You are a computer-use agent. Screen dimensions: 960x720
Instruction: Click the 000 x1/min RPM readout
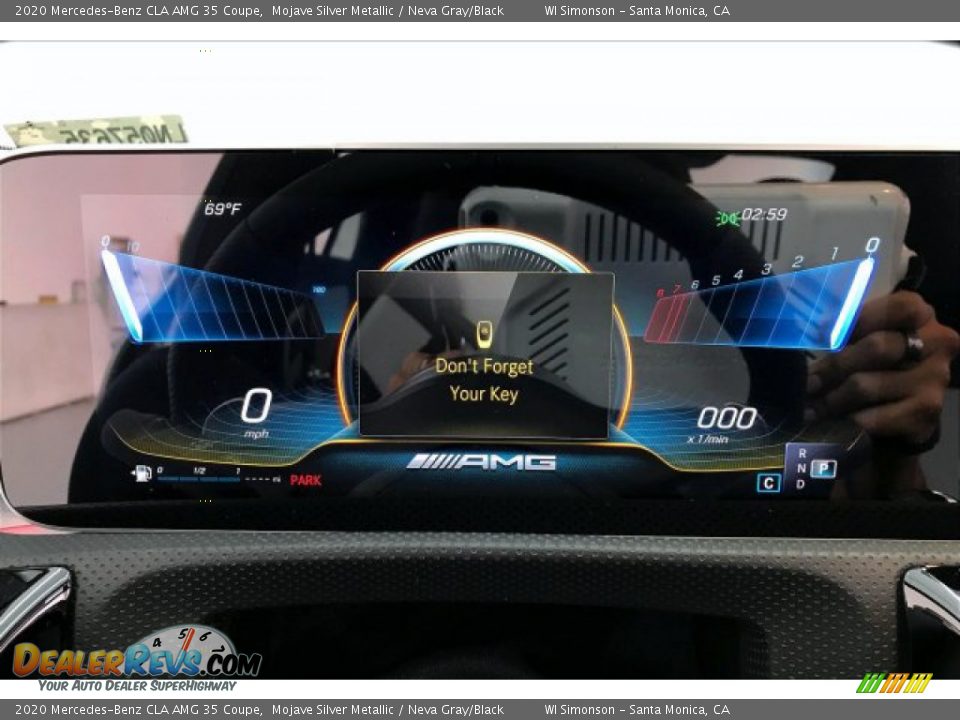click(x=727, y=420)
